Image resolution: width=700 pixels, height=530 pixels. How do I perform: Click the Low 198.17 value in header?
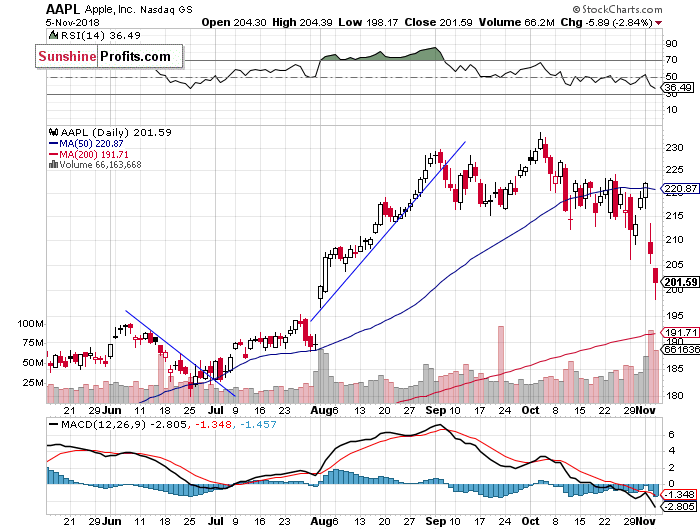(x=368, y=22)
